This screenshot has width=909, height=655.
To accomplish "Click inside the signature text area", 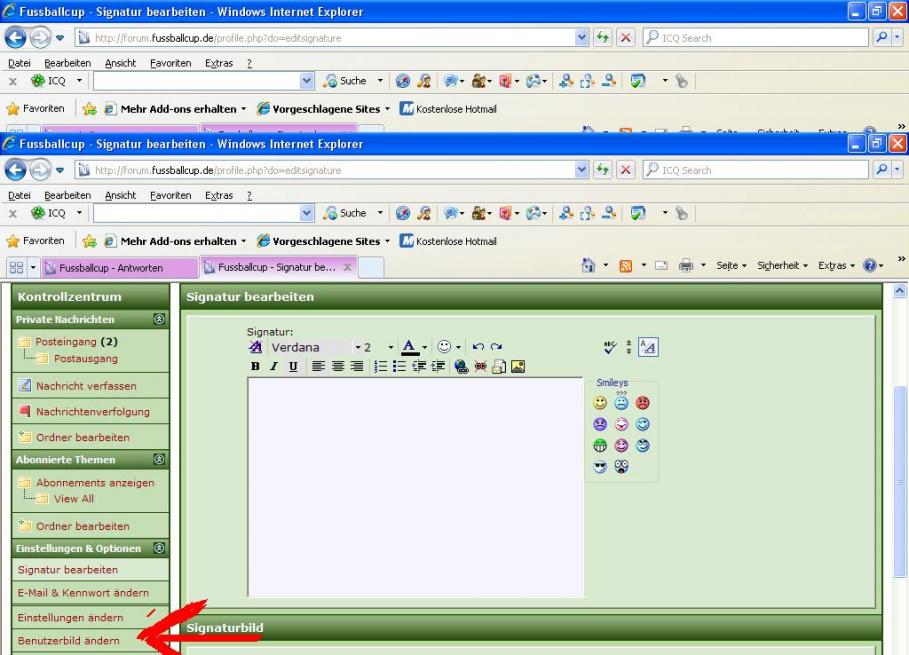I will [x=415, y=487].
